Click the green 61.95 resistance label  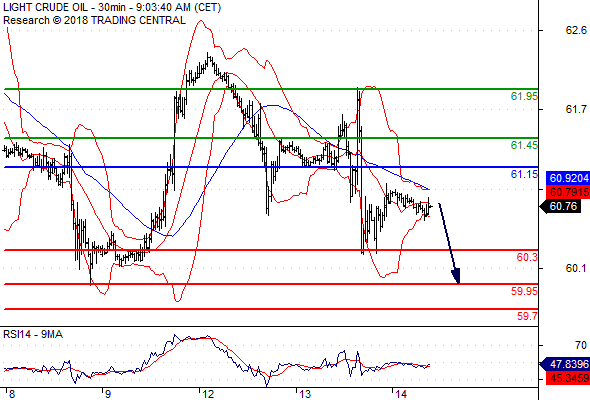pos(524,96)
